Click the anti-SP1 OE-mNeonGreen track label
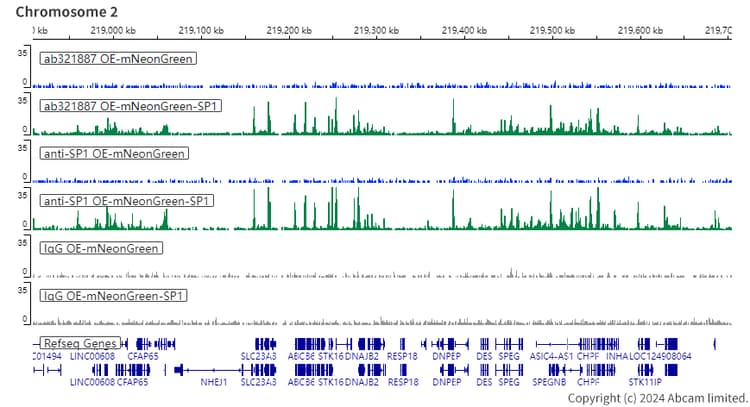This screenshot has height=407, width=750. 114,154
